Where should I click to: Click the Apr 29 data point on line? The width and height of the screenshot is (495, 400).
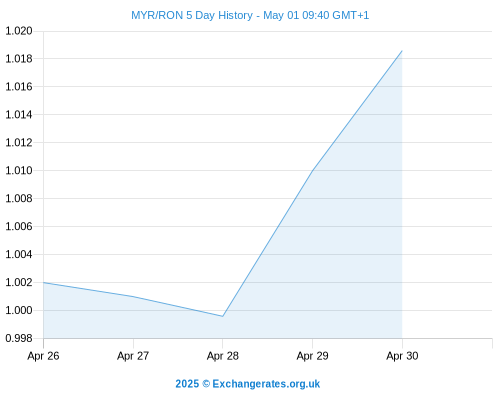pyautogui.click(x=312, y=170)
